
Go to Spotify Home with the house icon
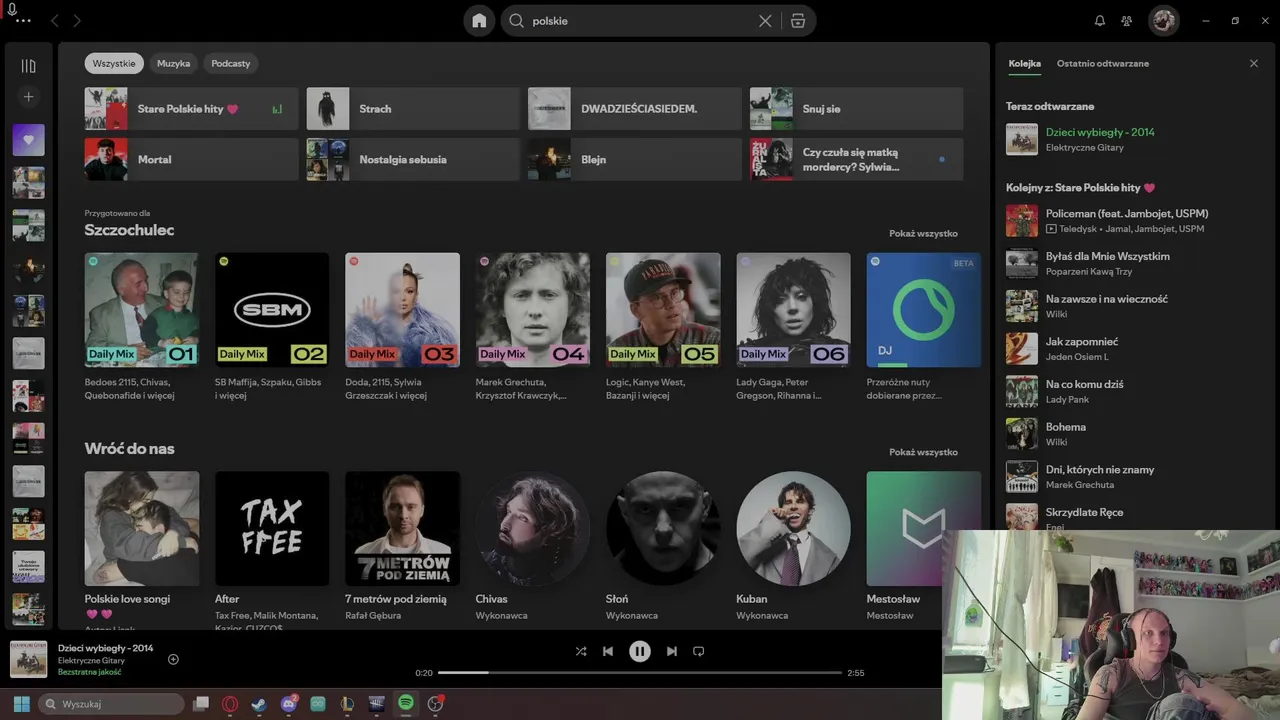[x=479, y=21]
